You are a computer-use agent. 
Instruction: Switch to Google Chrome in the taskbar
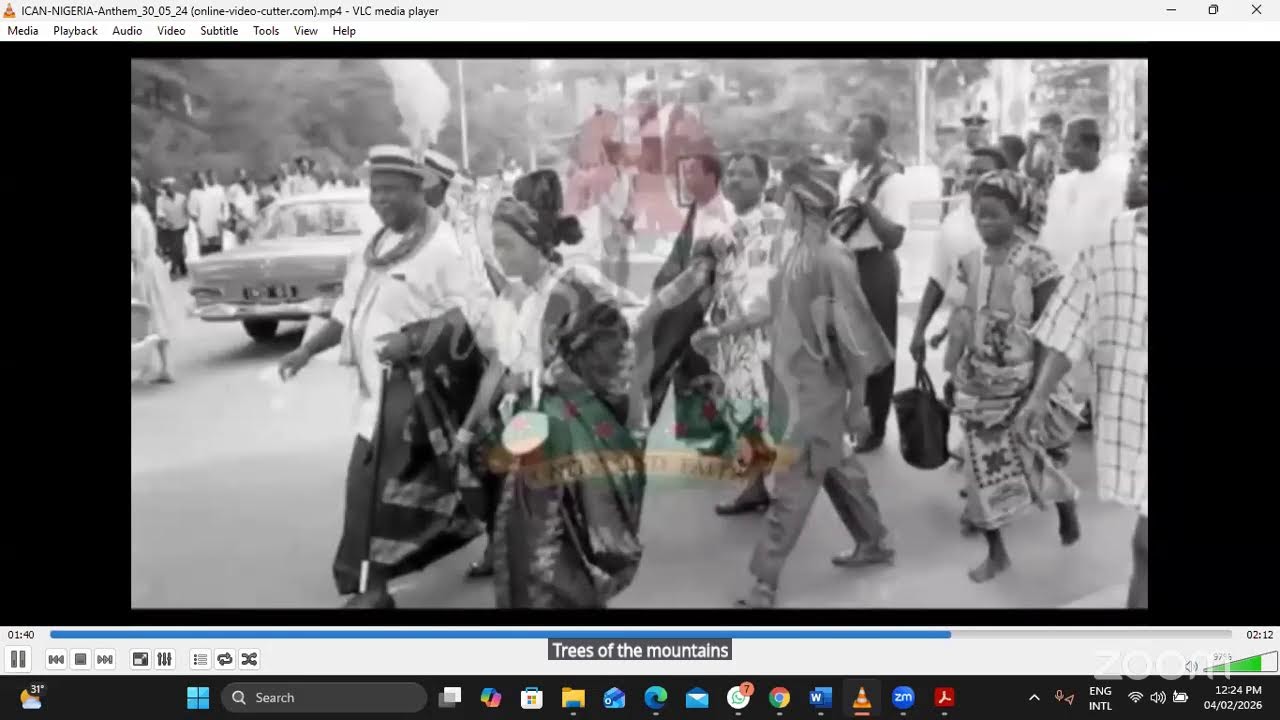pos(779,698)
